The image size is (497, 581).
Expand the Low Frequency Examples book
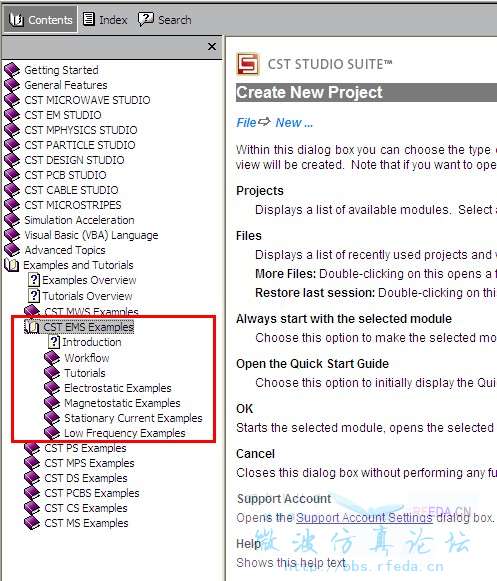tap(125, 433)
